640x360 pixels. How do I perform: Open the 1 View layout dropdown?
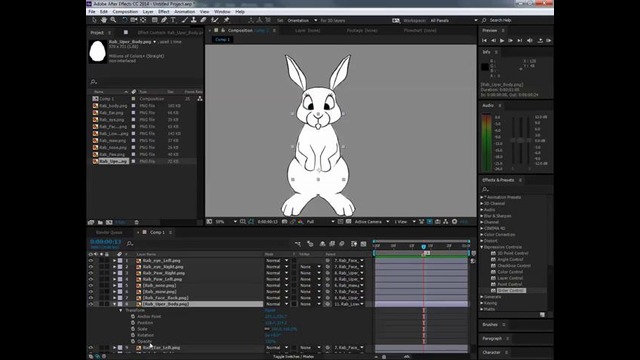pyautogui.click(x=404, y=222)
